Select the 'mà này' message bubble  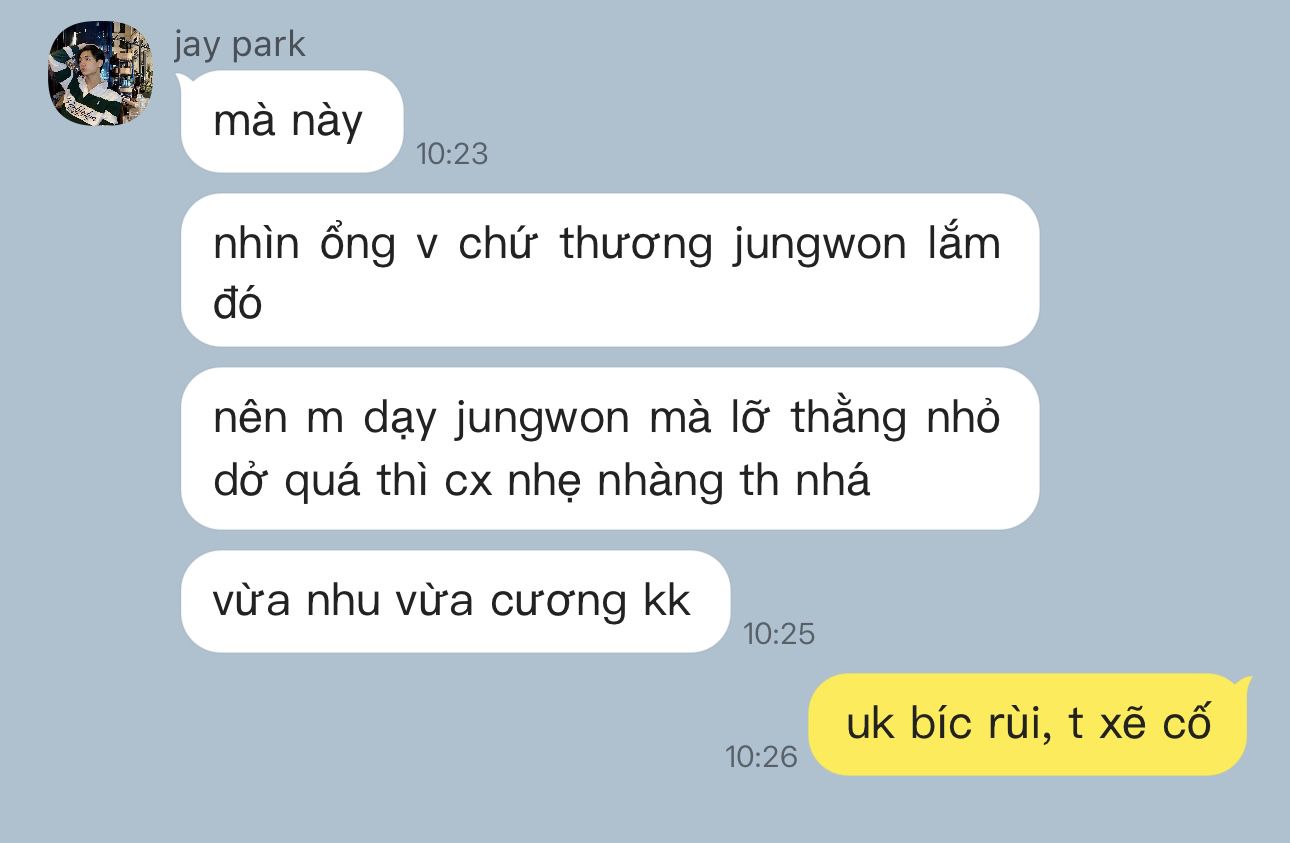click(x=292, y=122)
